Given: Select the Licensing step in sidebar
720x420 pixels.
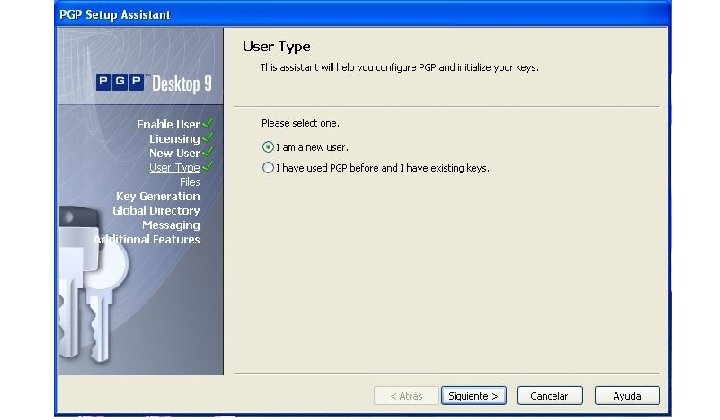Looking at the screenshot, I should coord(174,139).
